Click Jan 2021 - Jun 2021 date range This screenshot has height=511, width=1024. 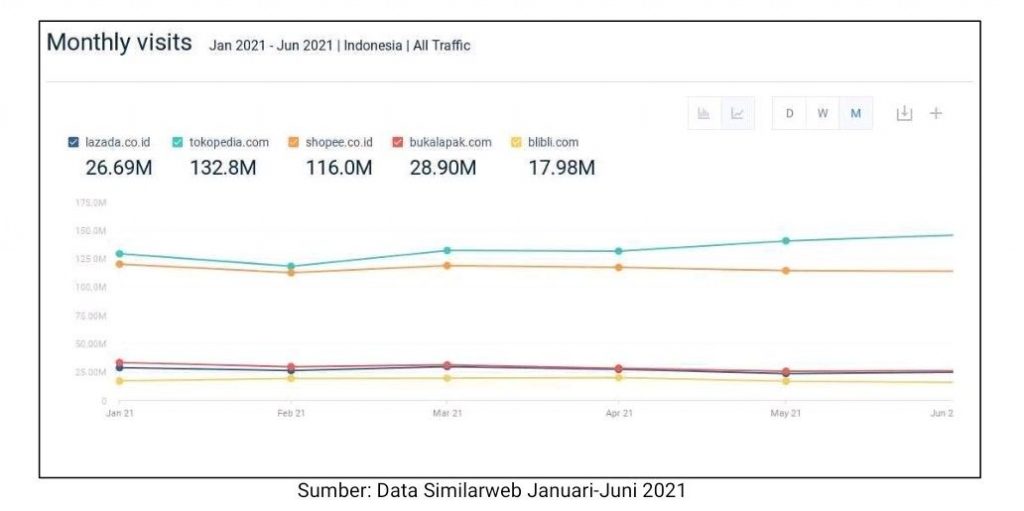271,46
